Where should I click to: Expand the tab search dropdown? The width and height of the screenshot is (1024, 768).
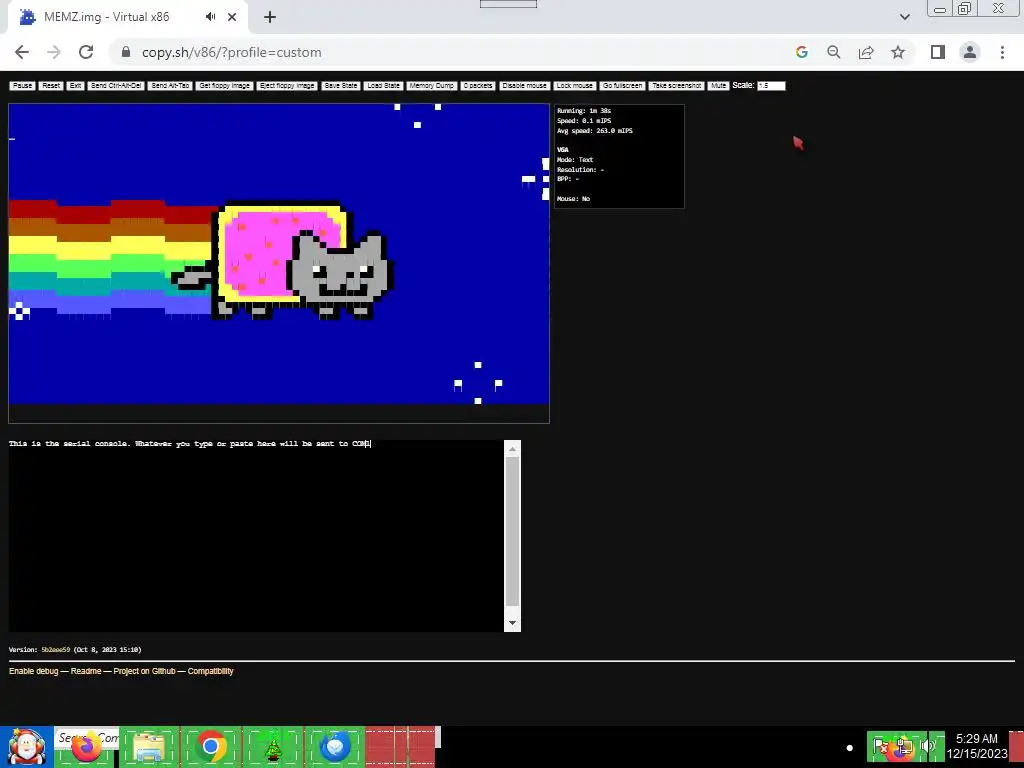(904, 17)
